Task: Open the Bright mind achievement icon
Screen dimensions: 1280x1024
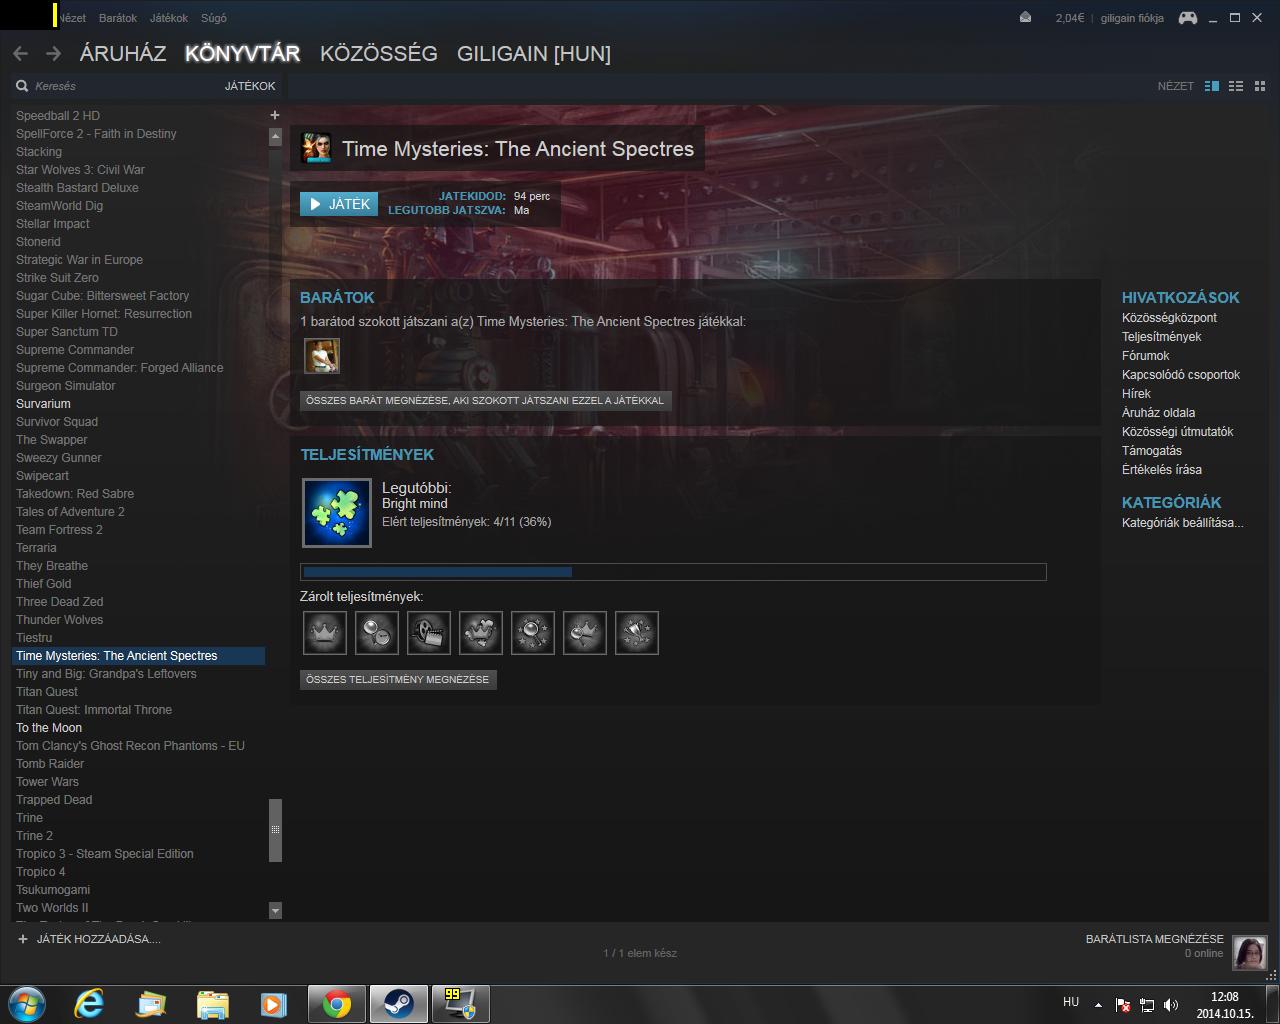Action: 337,513
